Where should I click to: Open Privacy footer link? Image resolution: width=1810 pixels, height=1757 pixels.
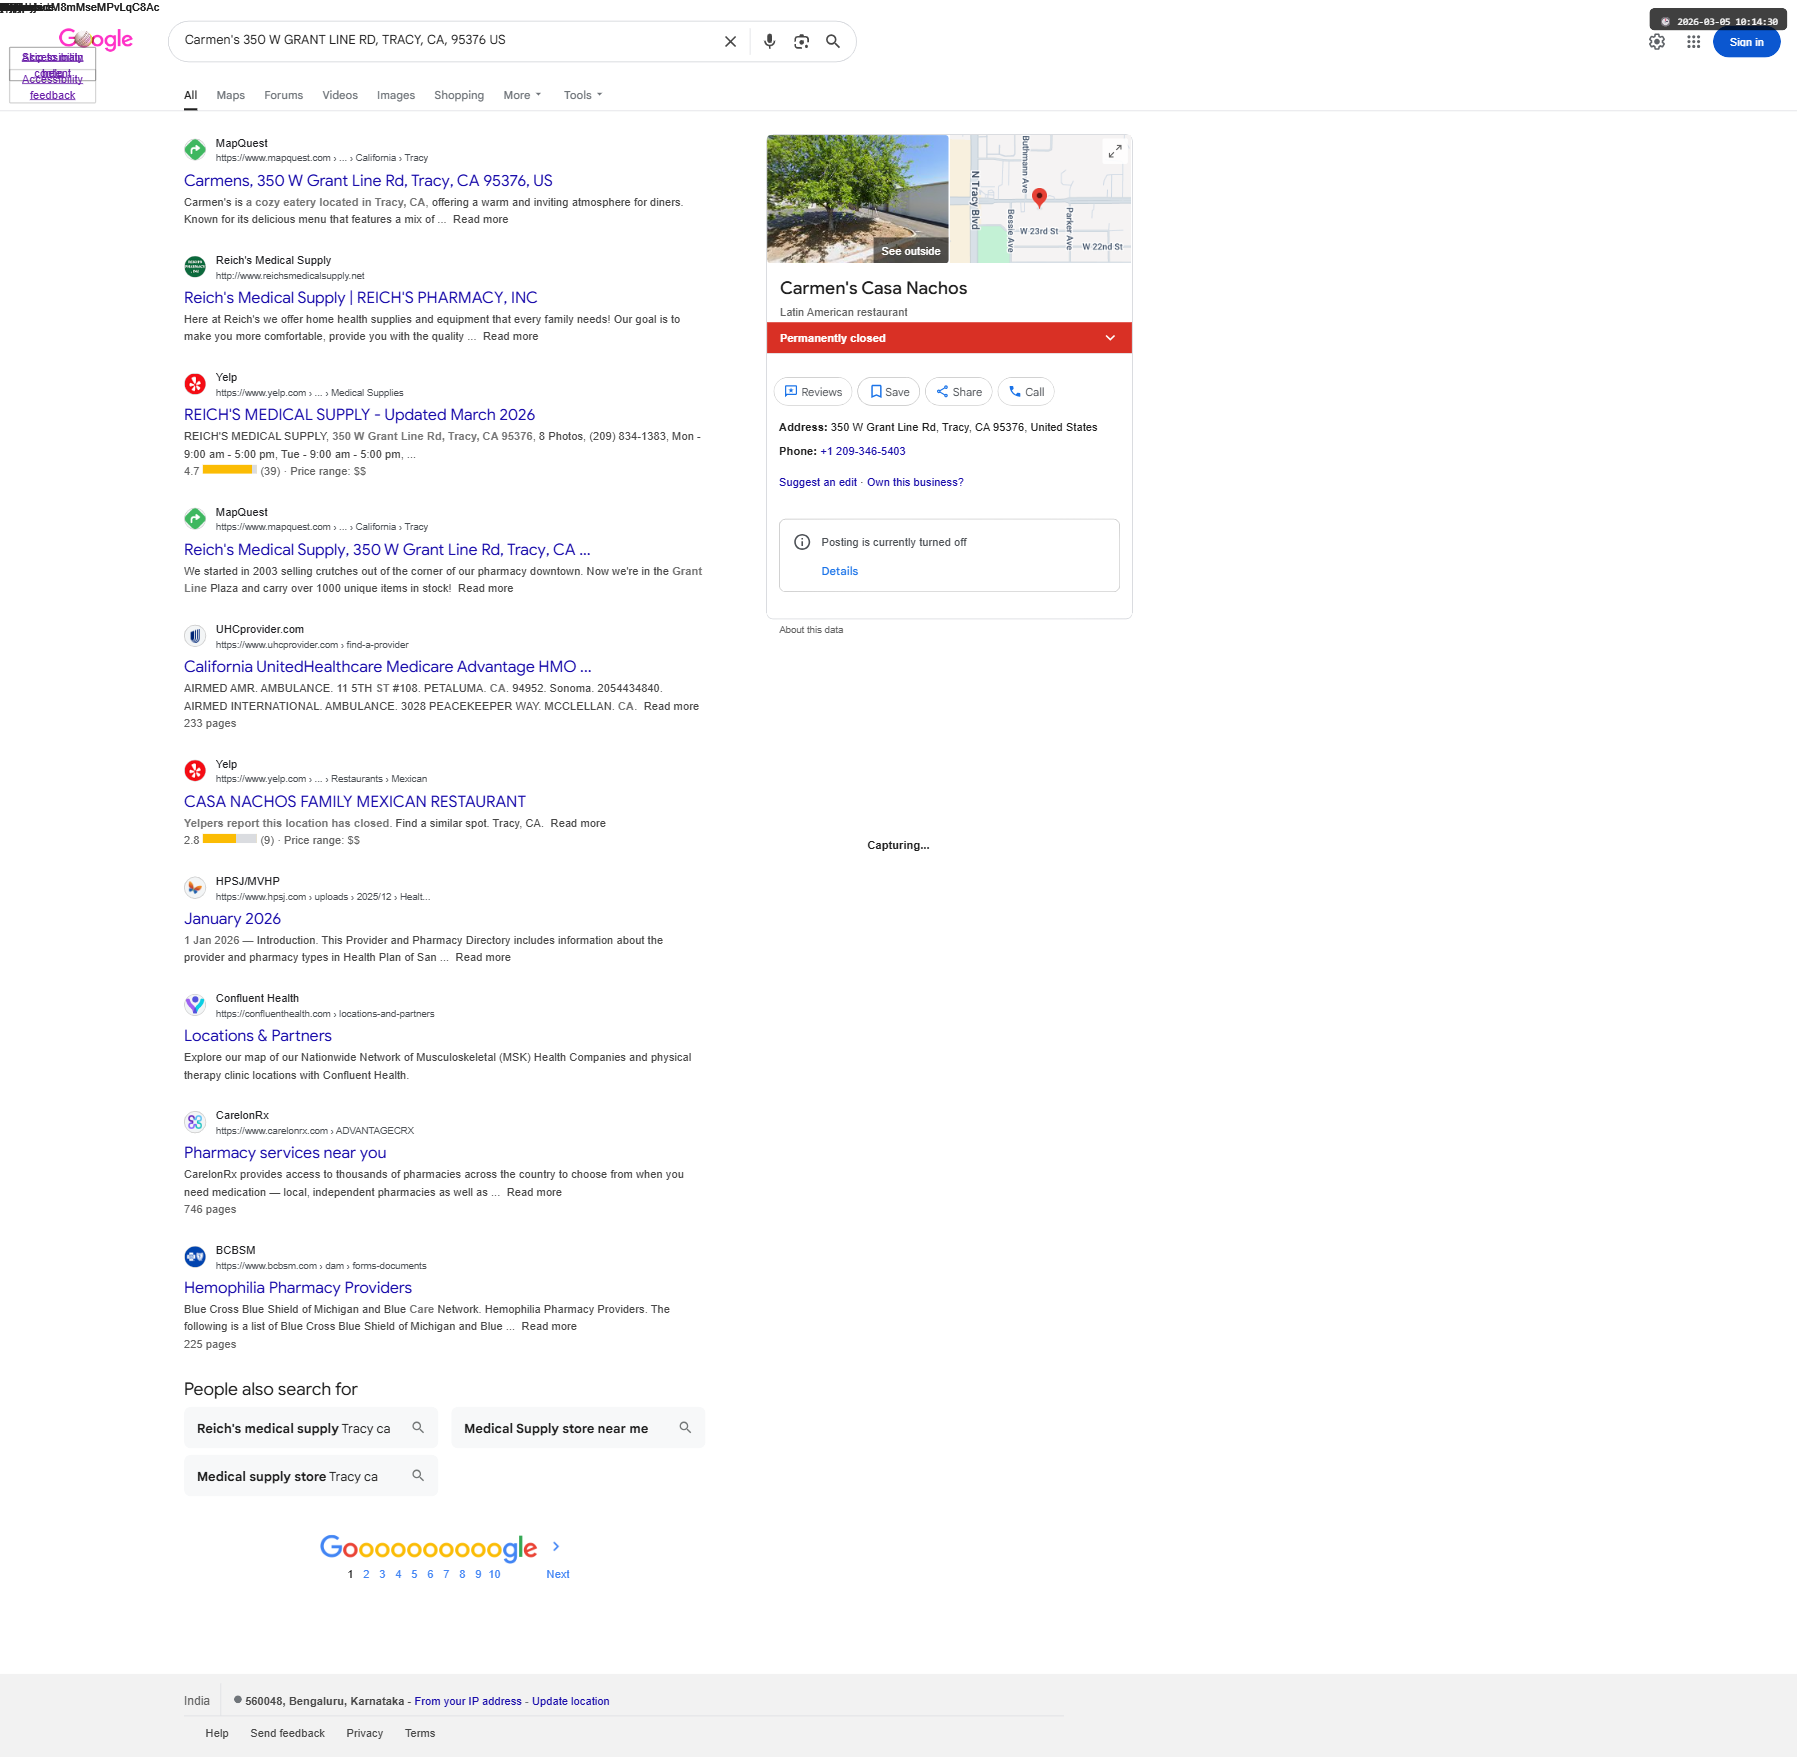pyautogui.click(x=365, y=1733)
